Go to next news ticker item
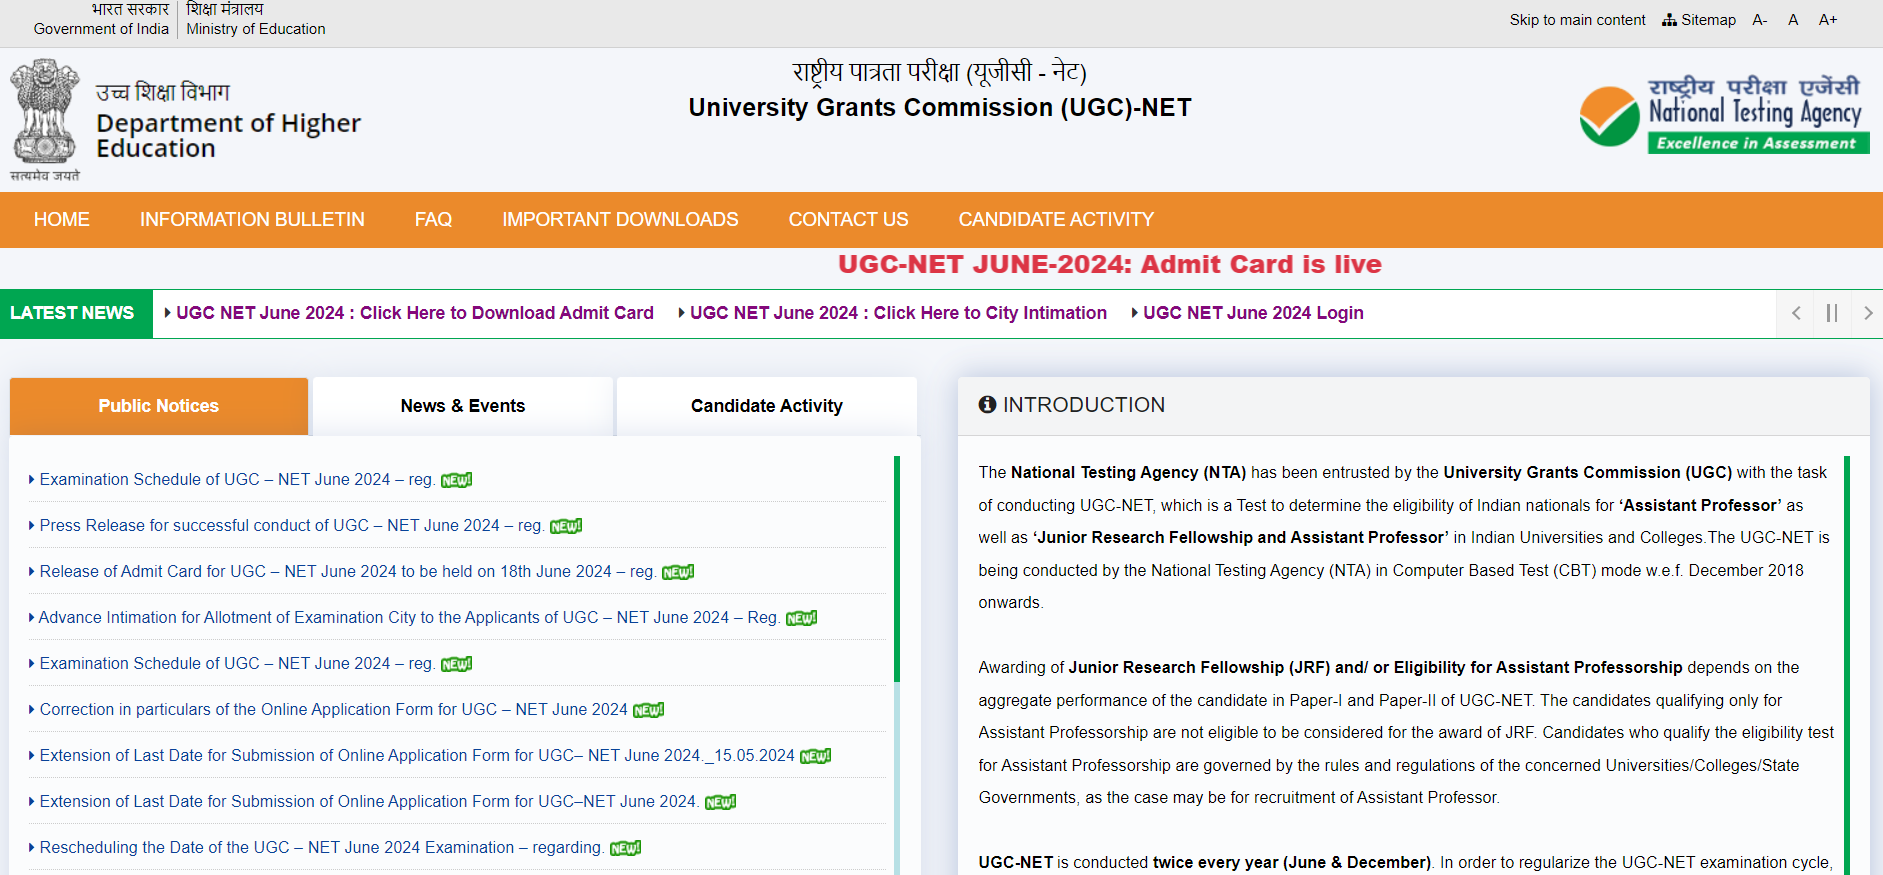 point(1867,313)
